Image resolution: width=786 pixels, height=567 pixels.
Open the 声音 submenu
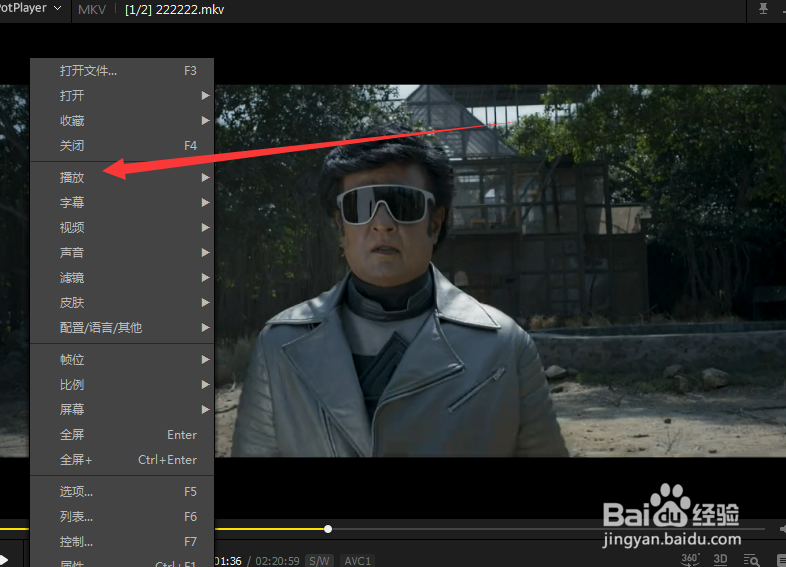point(122,253)
